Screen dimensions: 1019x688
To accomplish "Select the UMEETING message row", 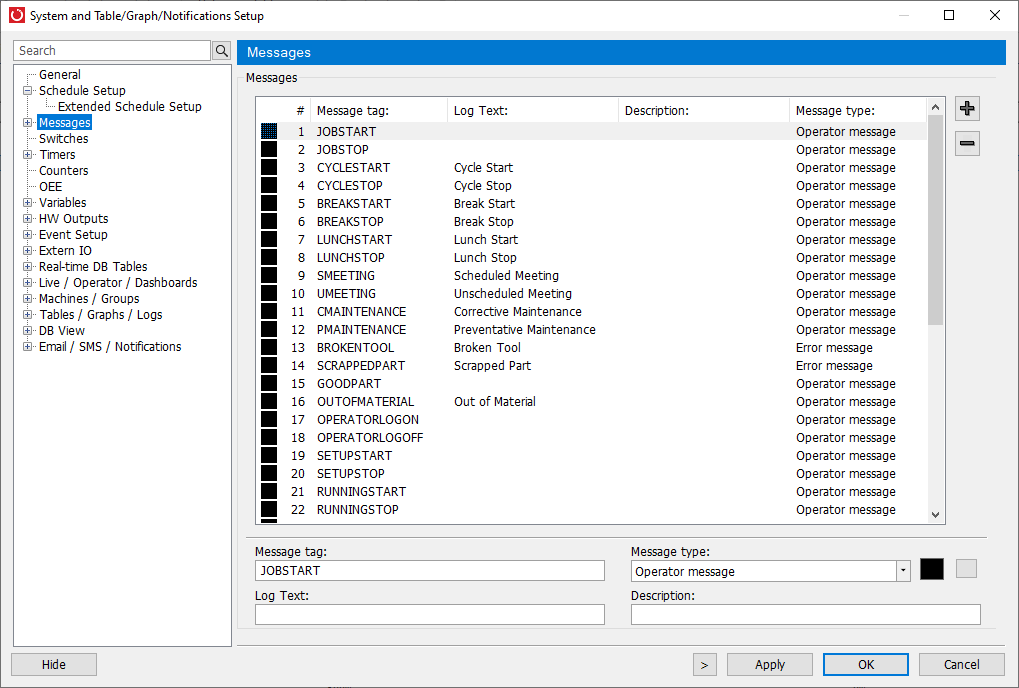I will point(593,294).
